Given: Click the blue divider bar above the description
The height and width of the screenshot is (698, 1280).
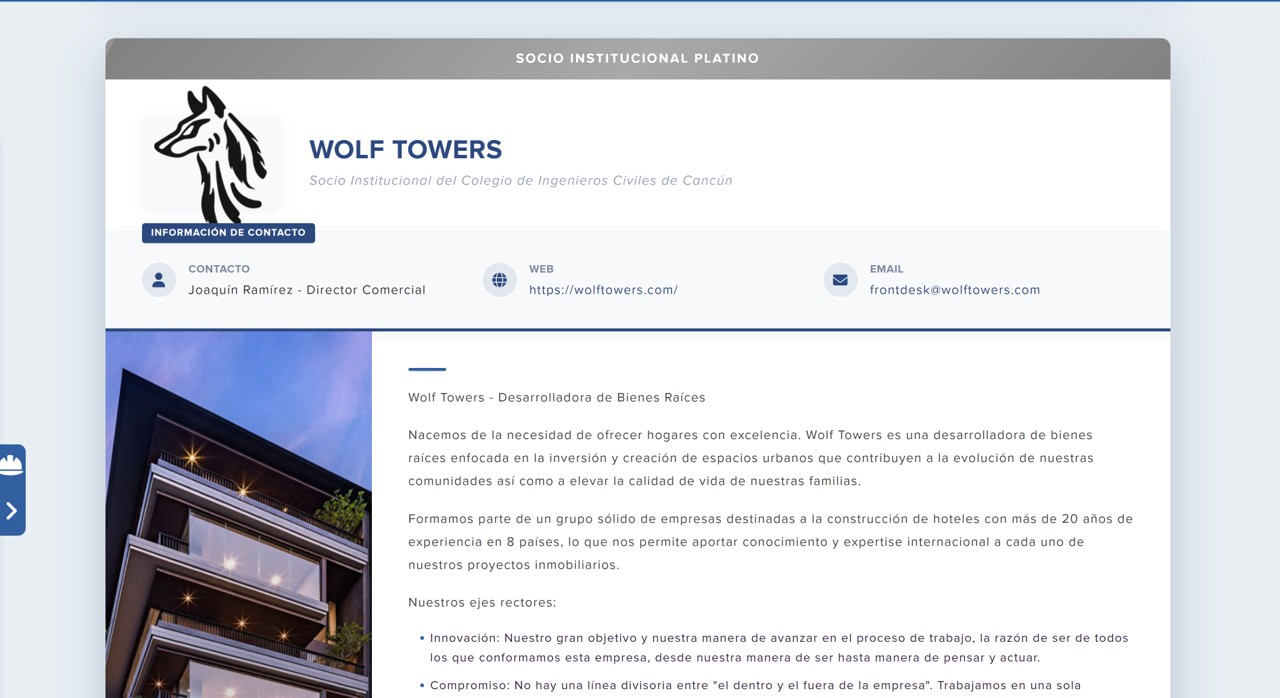Looking at the screenshot, I should point(427,370).
